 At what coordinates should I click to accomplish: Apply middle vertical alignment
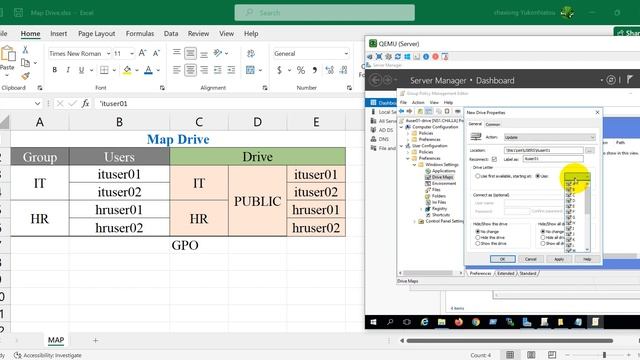190,53
